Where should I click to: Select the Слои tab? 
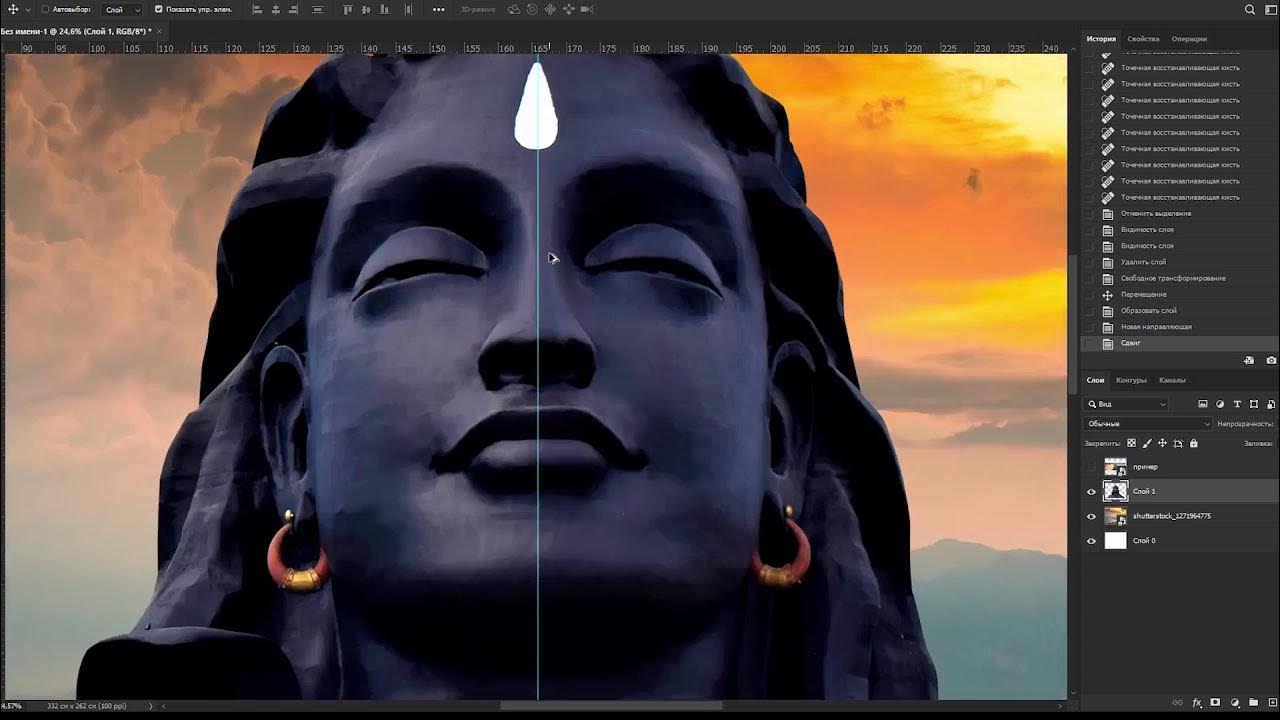pyautogui.click(x=1096, y=380)
